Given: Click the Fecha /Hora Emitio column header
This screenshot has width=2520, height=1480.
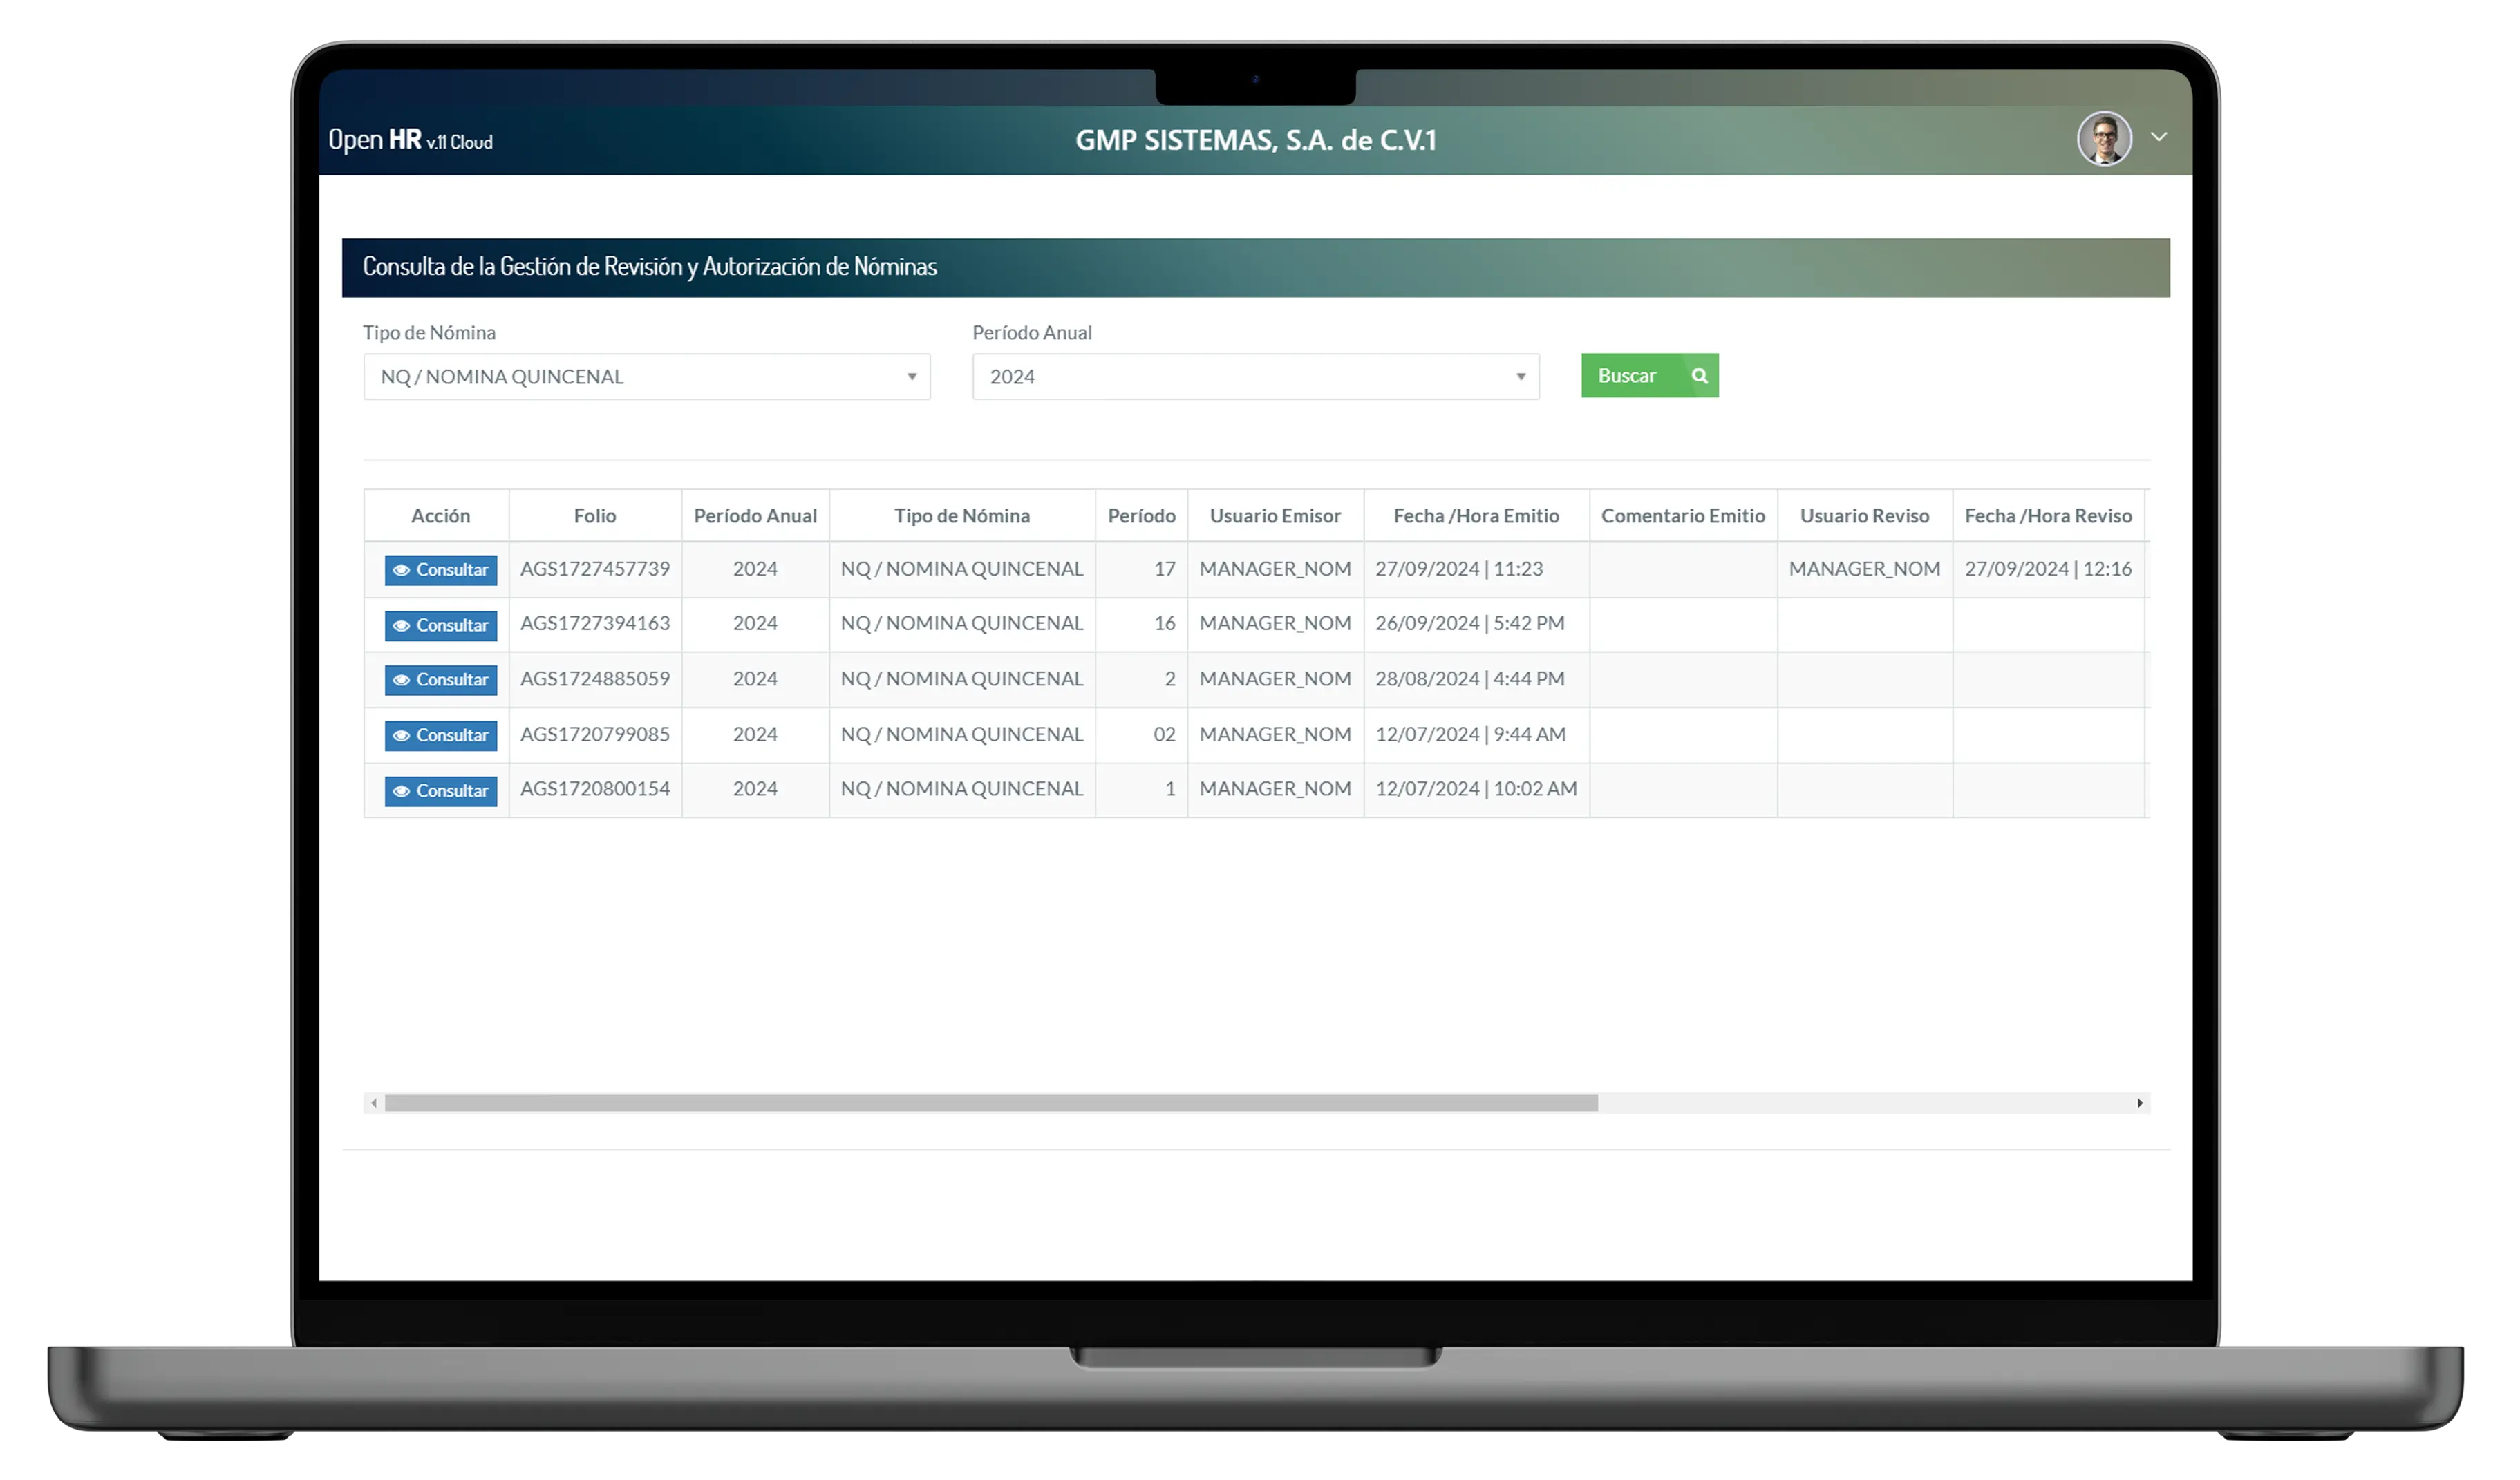Looking at the screenshot, I should click(x=1476, y=516).
